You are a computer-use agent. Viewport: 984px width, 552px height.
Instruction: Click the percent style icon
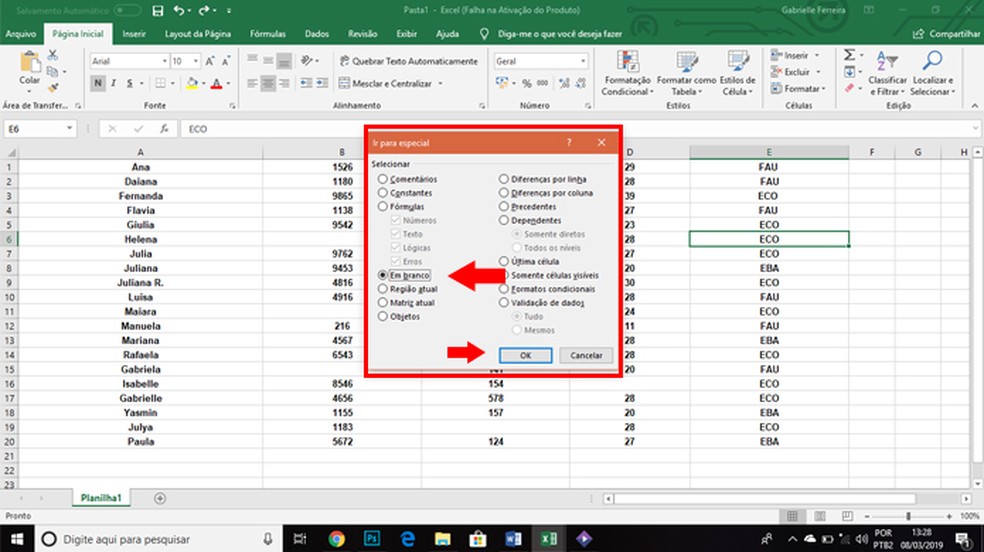[527, 83]
